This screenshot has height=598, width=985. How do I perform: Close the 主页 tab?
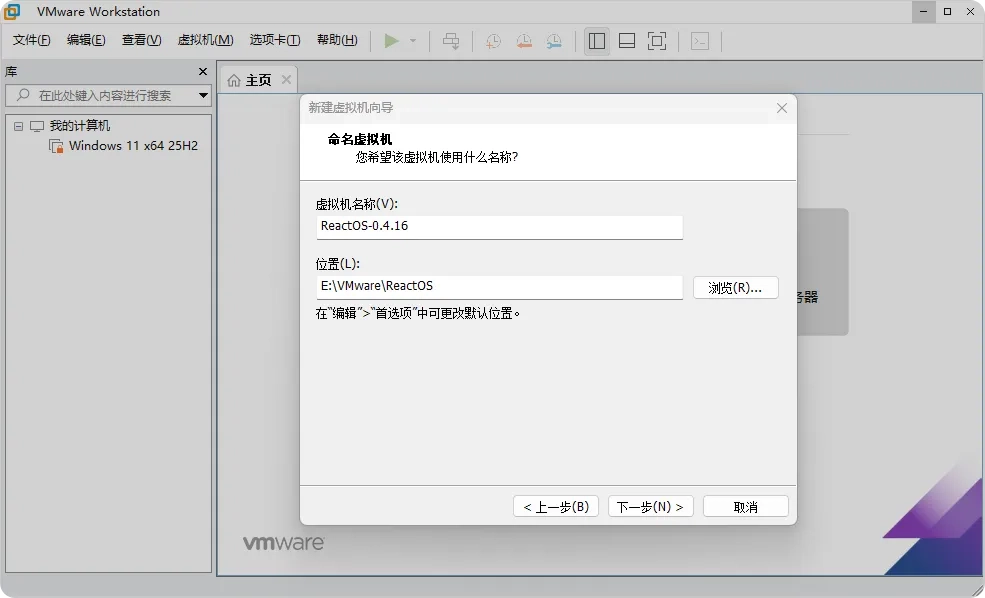click(x=286, y=80)
